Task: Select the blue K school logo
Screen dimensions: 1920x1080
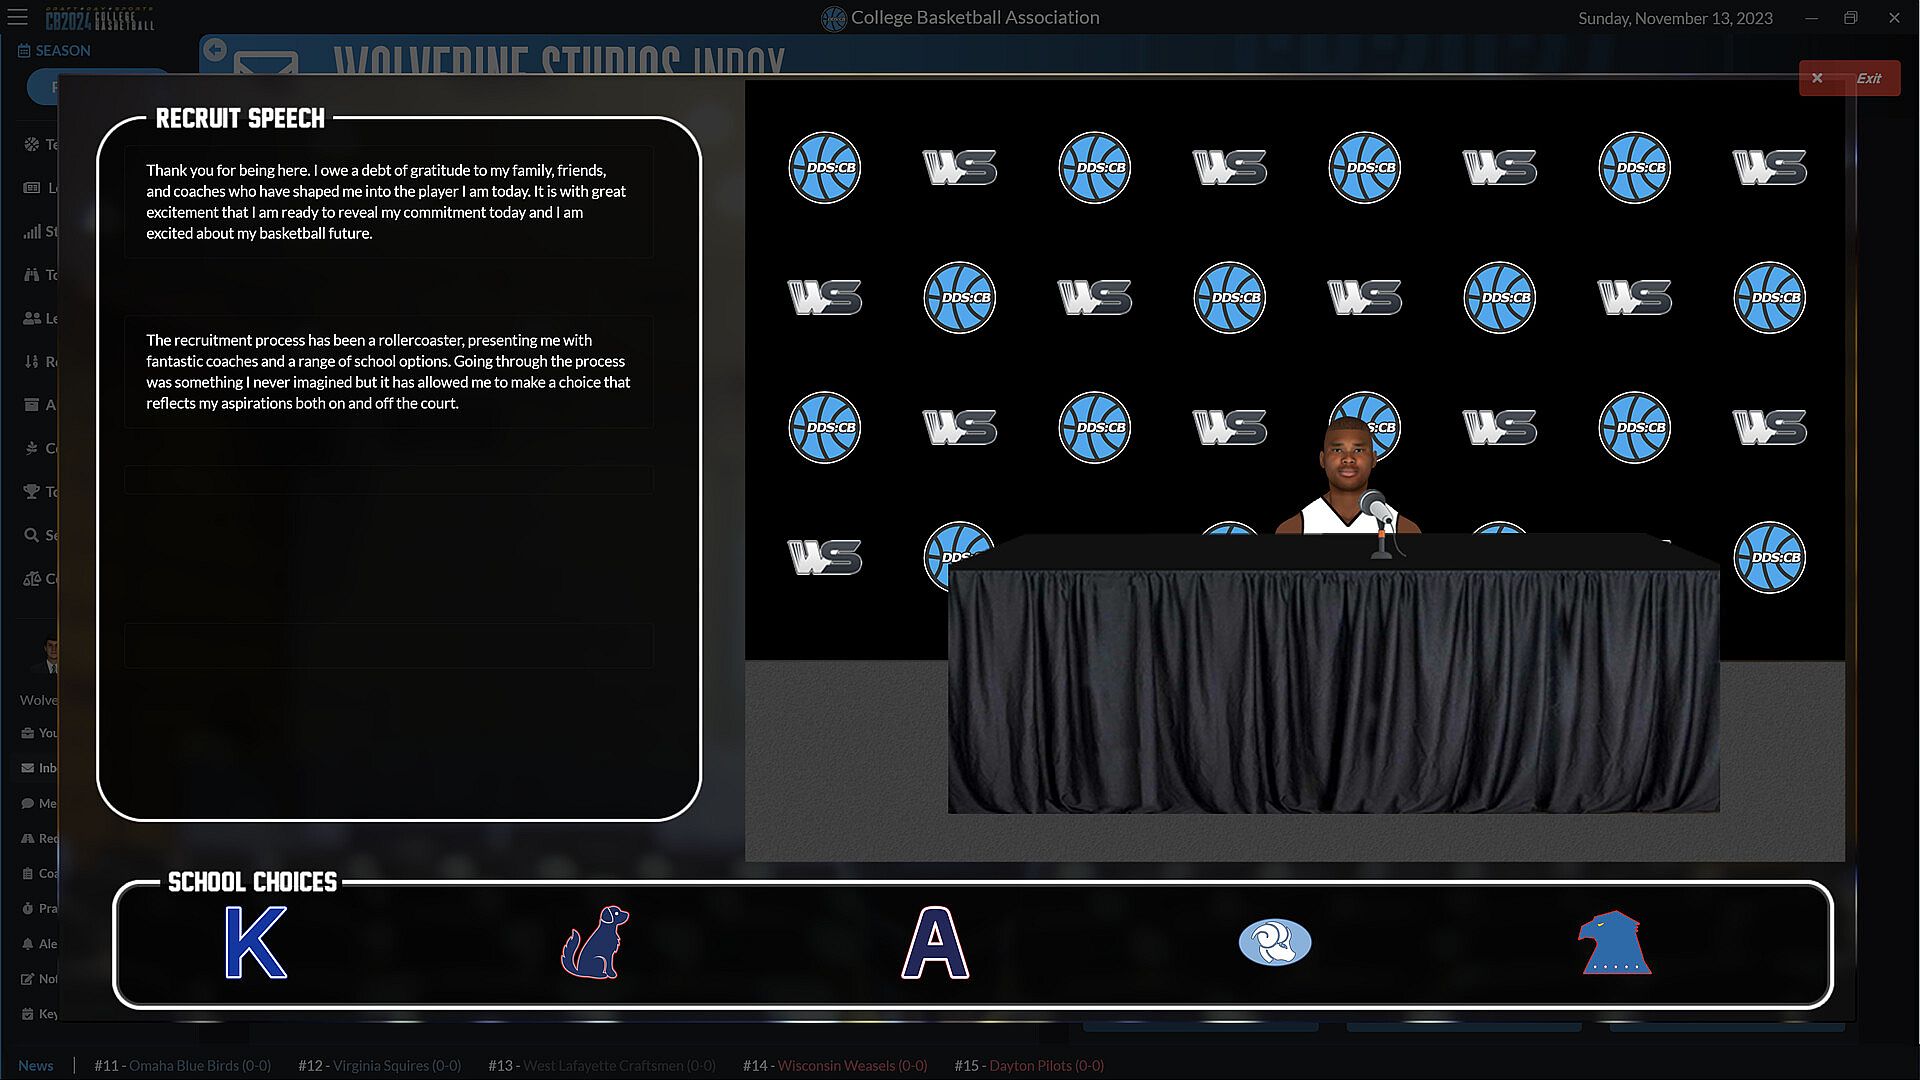Action: (256, 942)
